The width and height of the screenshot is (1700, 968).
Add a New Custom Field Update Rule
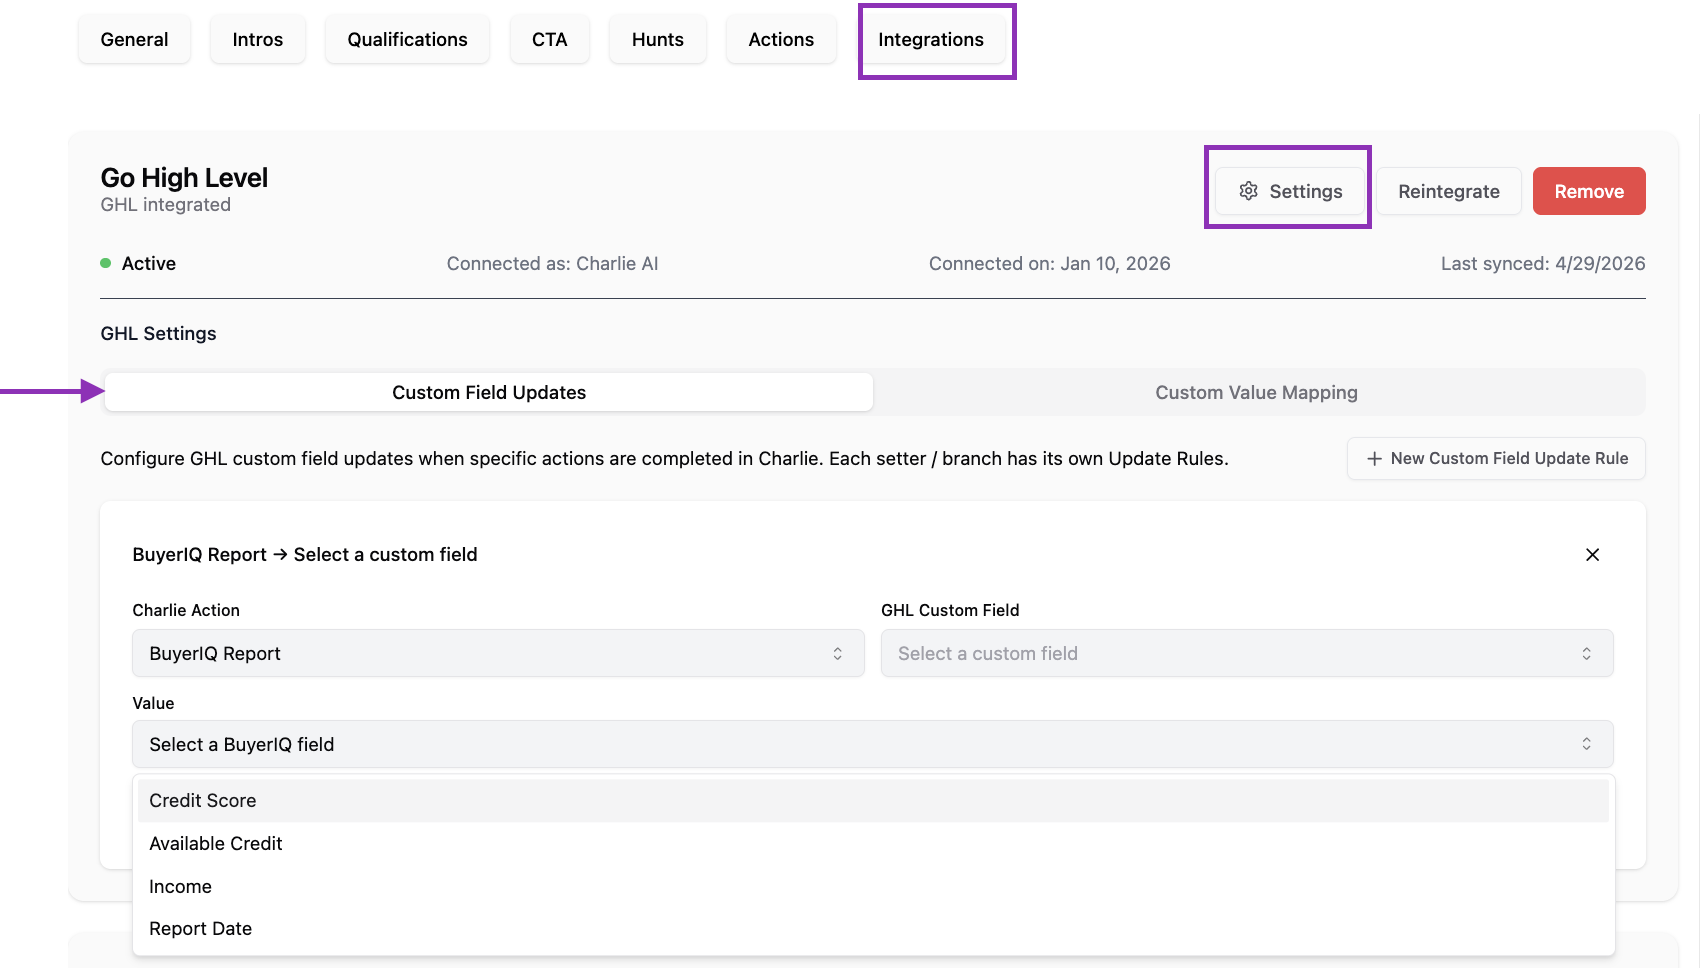[1496, 458]
